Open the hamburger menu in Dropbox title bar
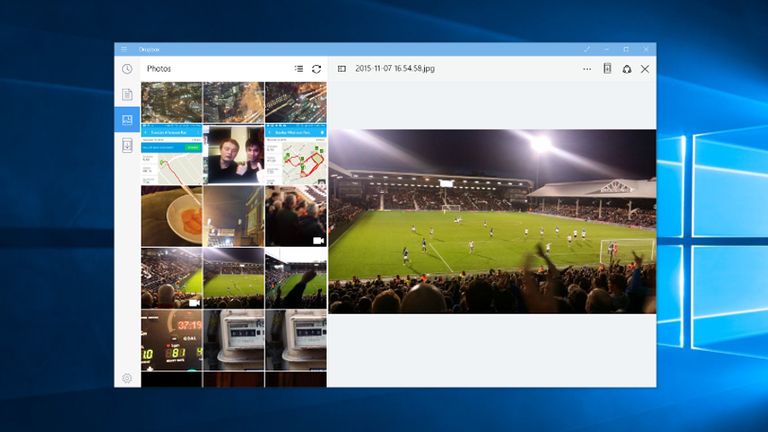 coord(124,49)
